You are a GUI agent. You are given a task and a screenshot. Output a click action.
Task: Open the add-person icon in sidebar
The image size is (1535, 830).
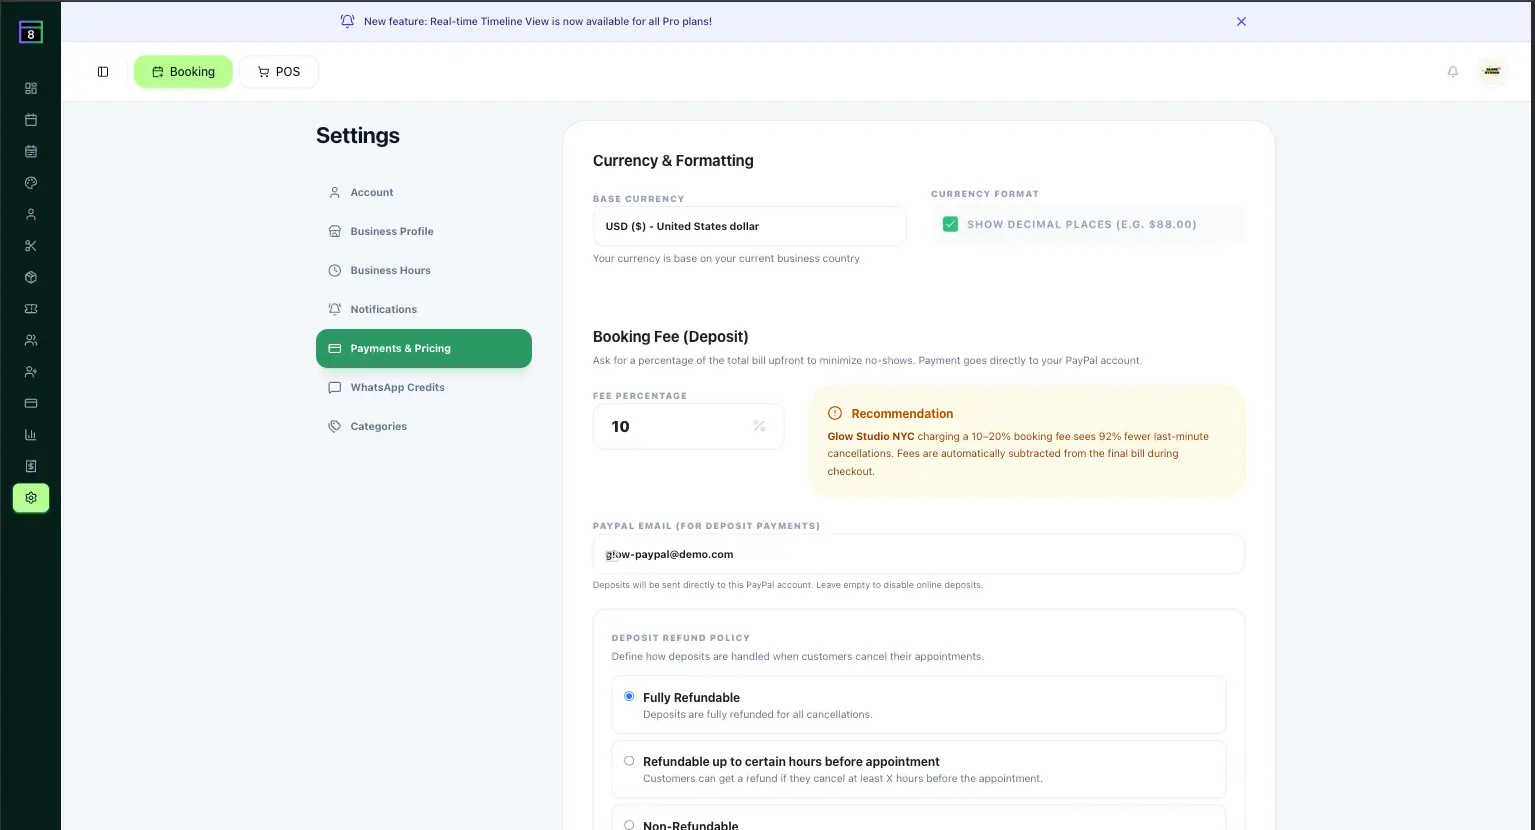[31, 372]
